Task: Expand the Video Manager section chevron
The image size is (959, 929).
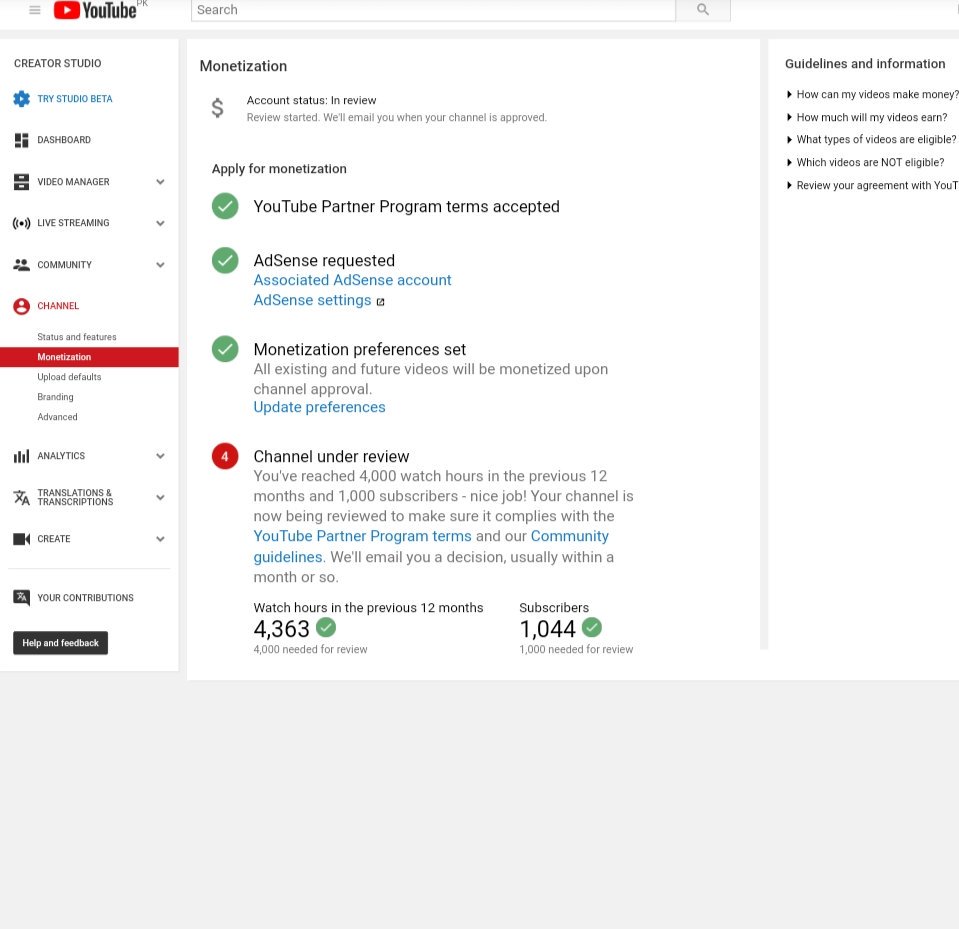Action: coord(160,182)
